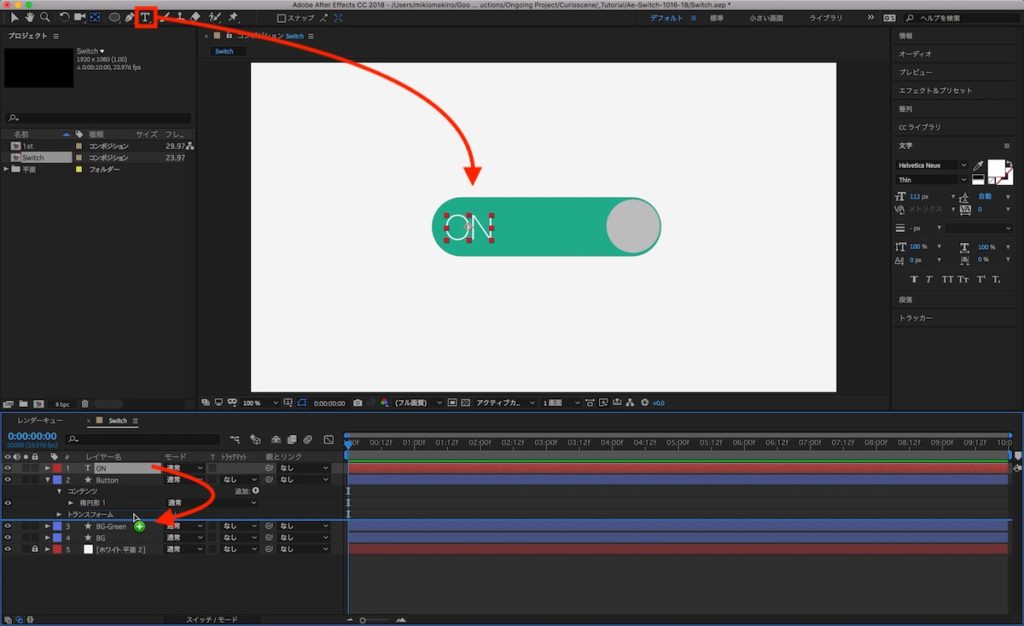Activate the Pen tool
This screenshot has width=1024, height=626.
coord(130,17)
